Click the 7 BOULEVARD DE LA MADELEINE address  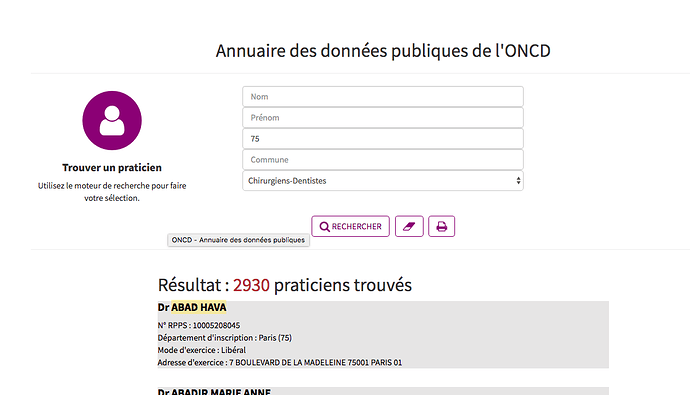[316, 362]
